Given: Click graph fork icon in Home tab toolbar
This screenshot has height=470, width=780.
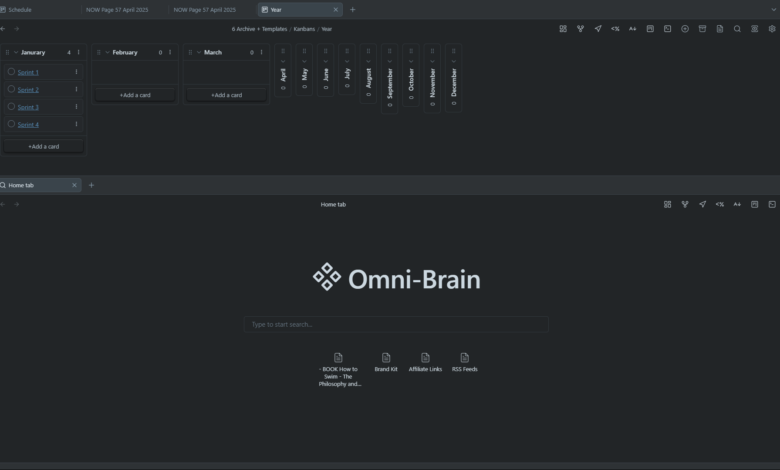Looking at the screenshot, I should 685,204.
